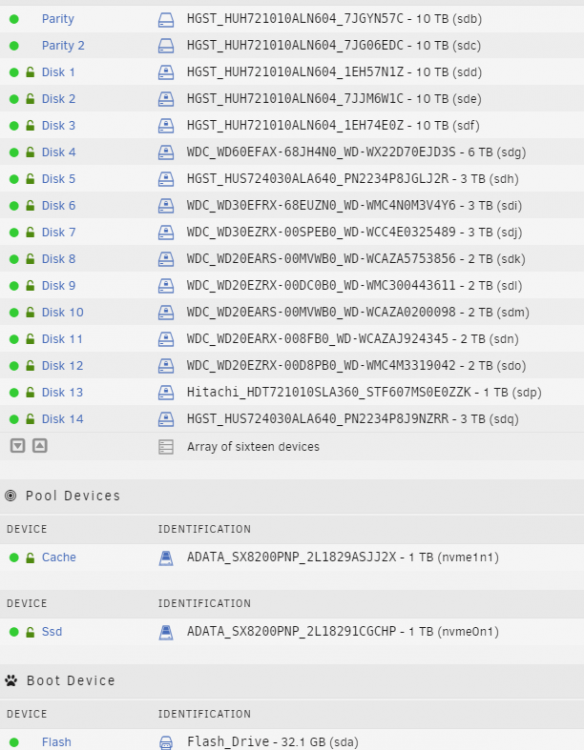Screen dimensions: 584x750
Task: Click the disk icon beside Disk 2 sde
Action: pos(166,99)
